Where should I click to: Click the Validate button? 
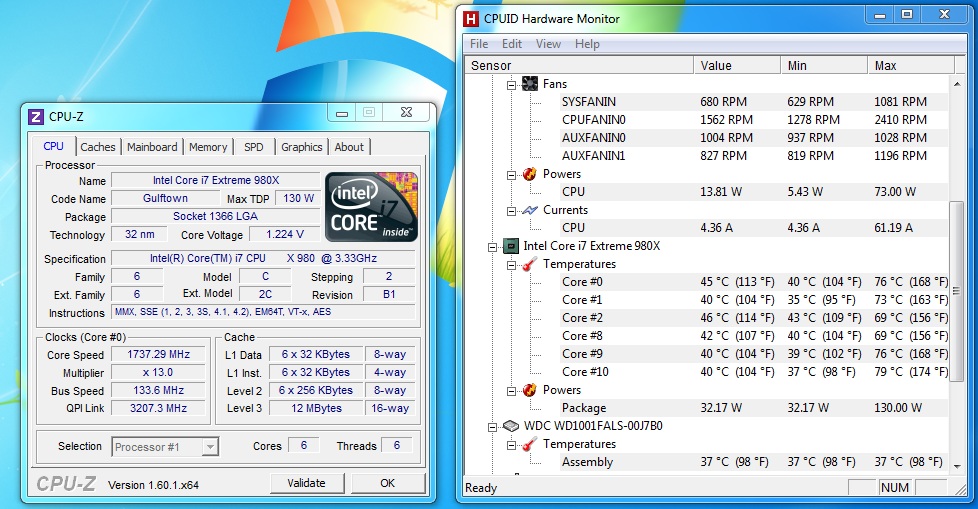pyautogui.click(x=306, y=483)
